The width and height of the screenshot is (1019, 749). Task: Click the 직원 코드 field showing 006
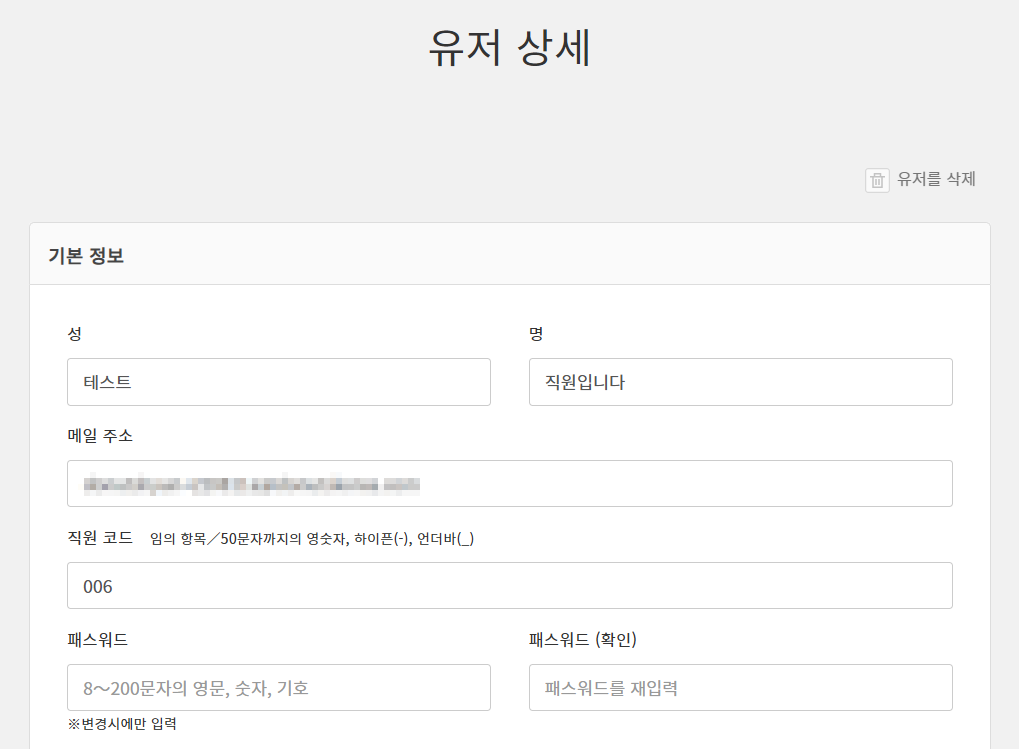pos(509,586)
